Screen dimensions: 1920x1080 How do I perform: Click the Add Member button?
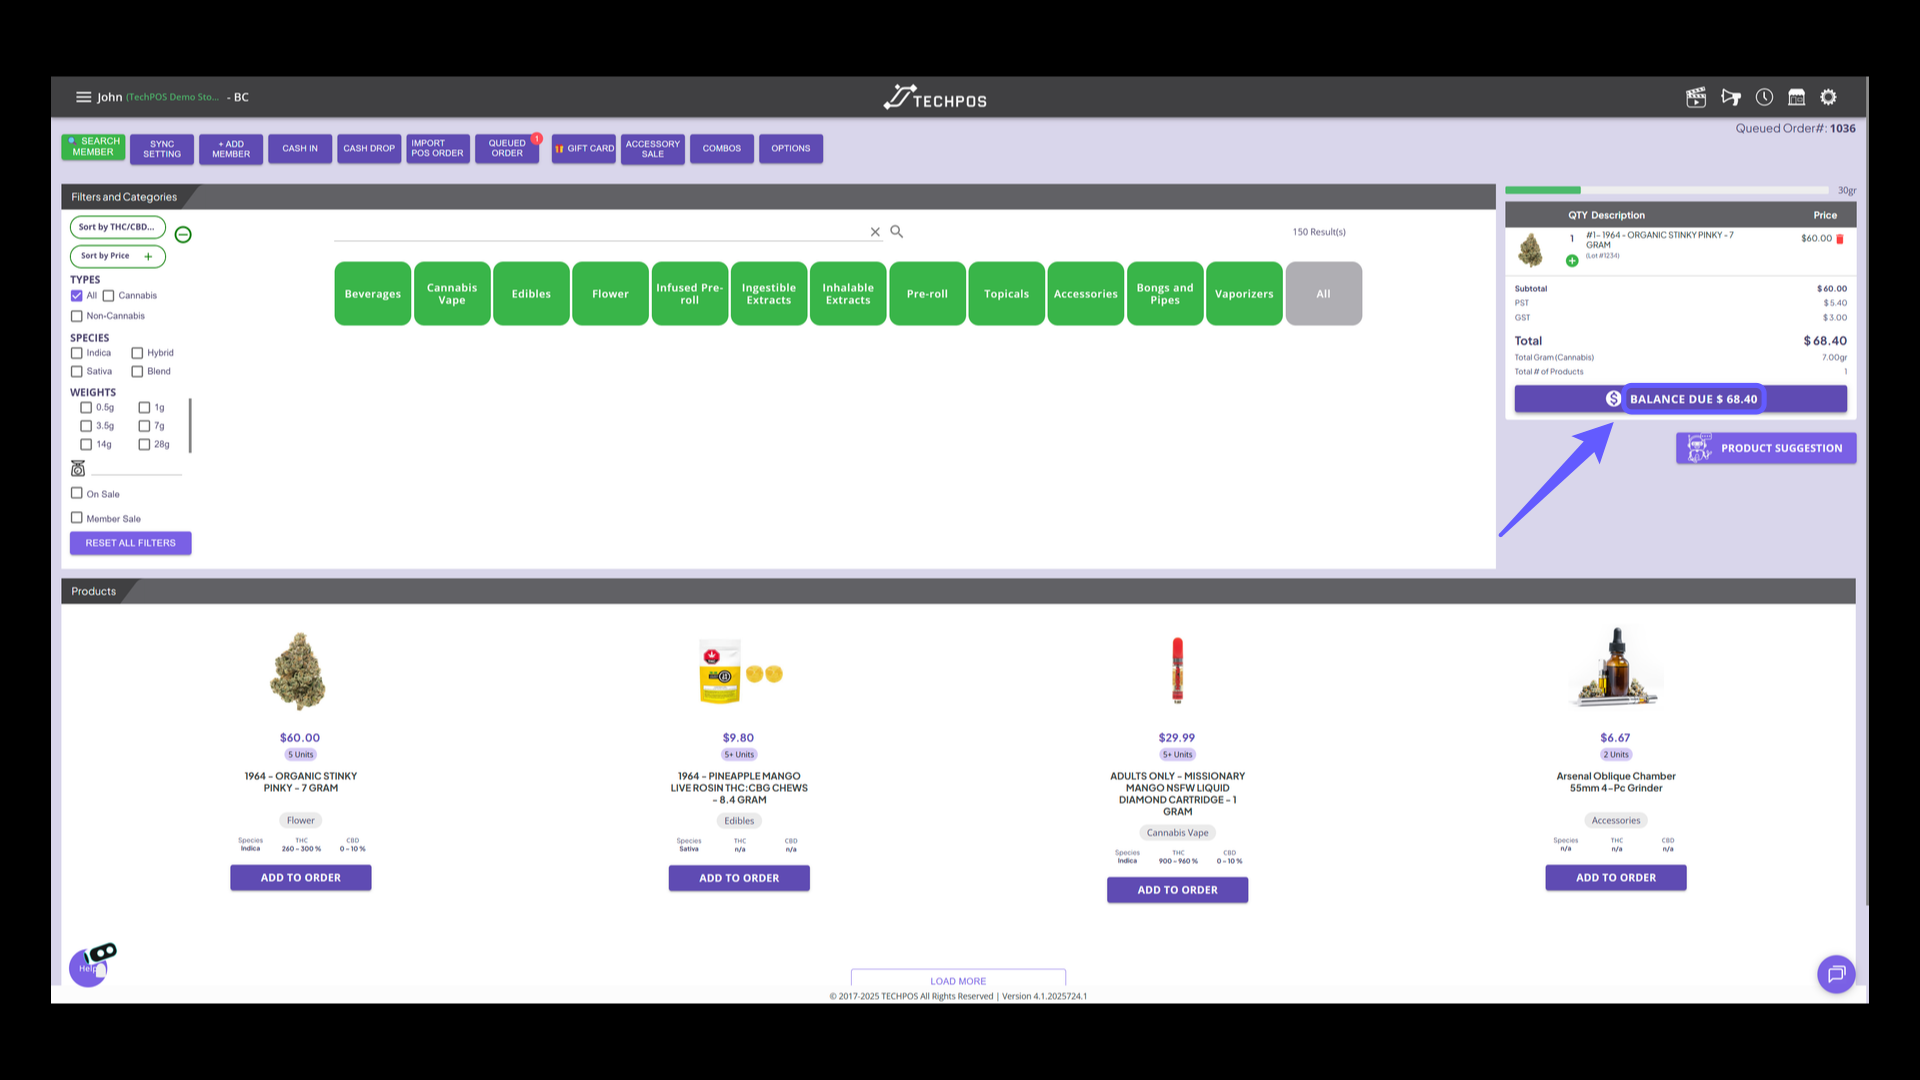click(x=231, y=149)
